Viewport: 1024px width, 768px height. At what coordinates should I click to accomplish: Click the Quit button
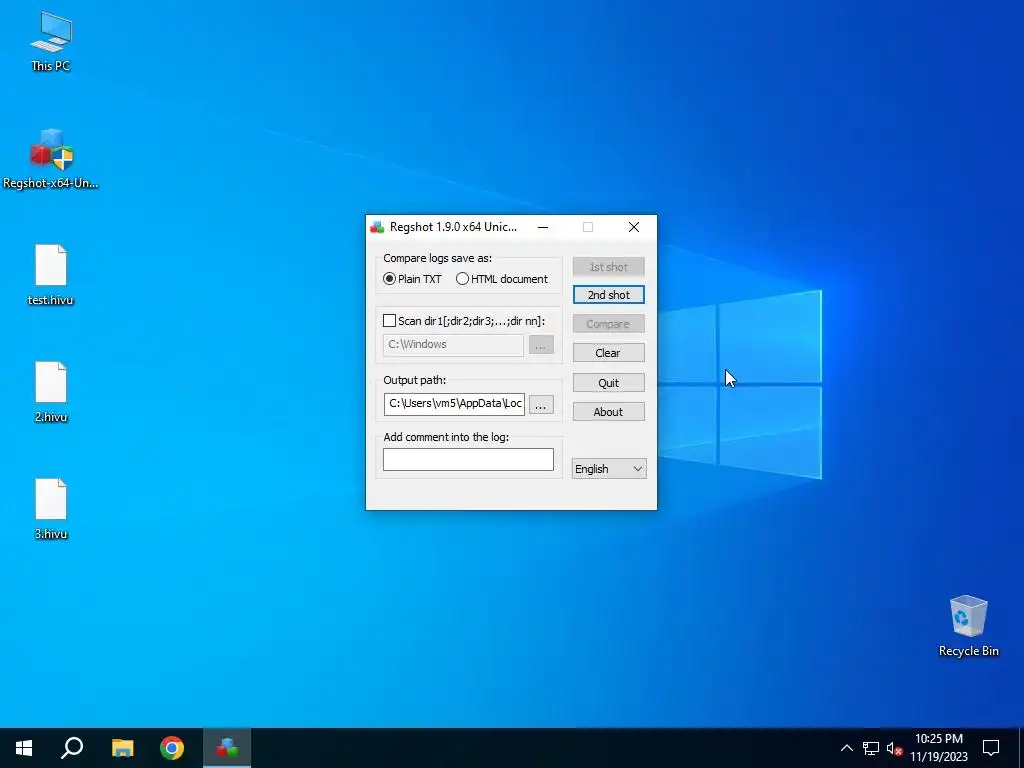coord(609,383)
